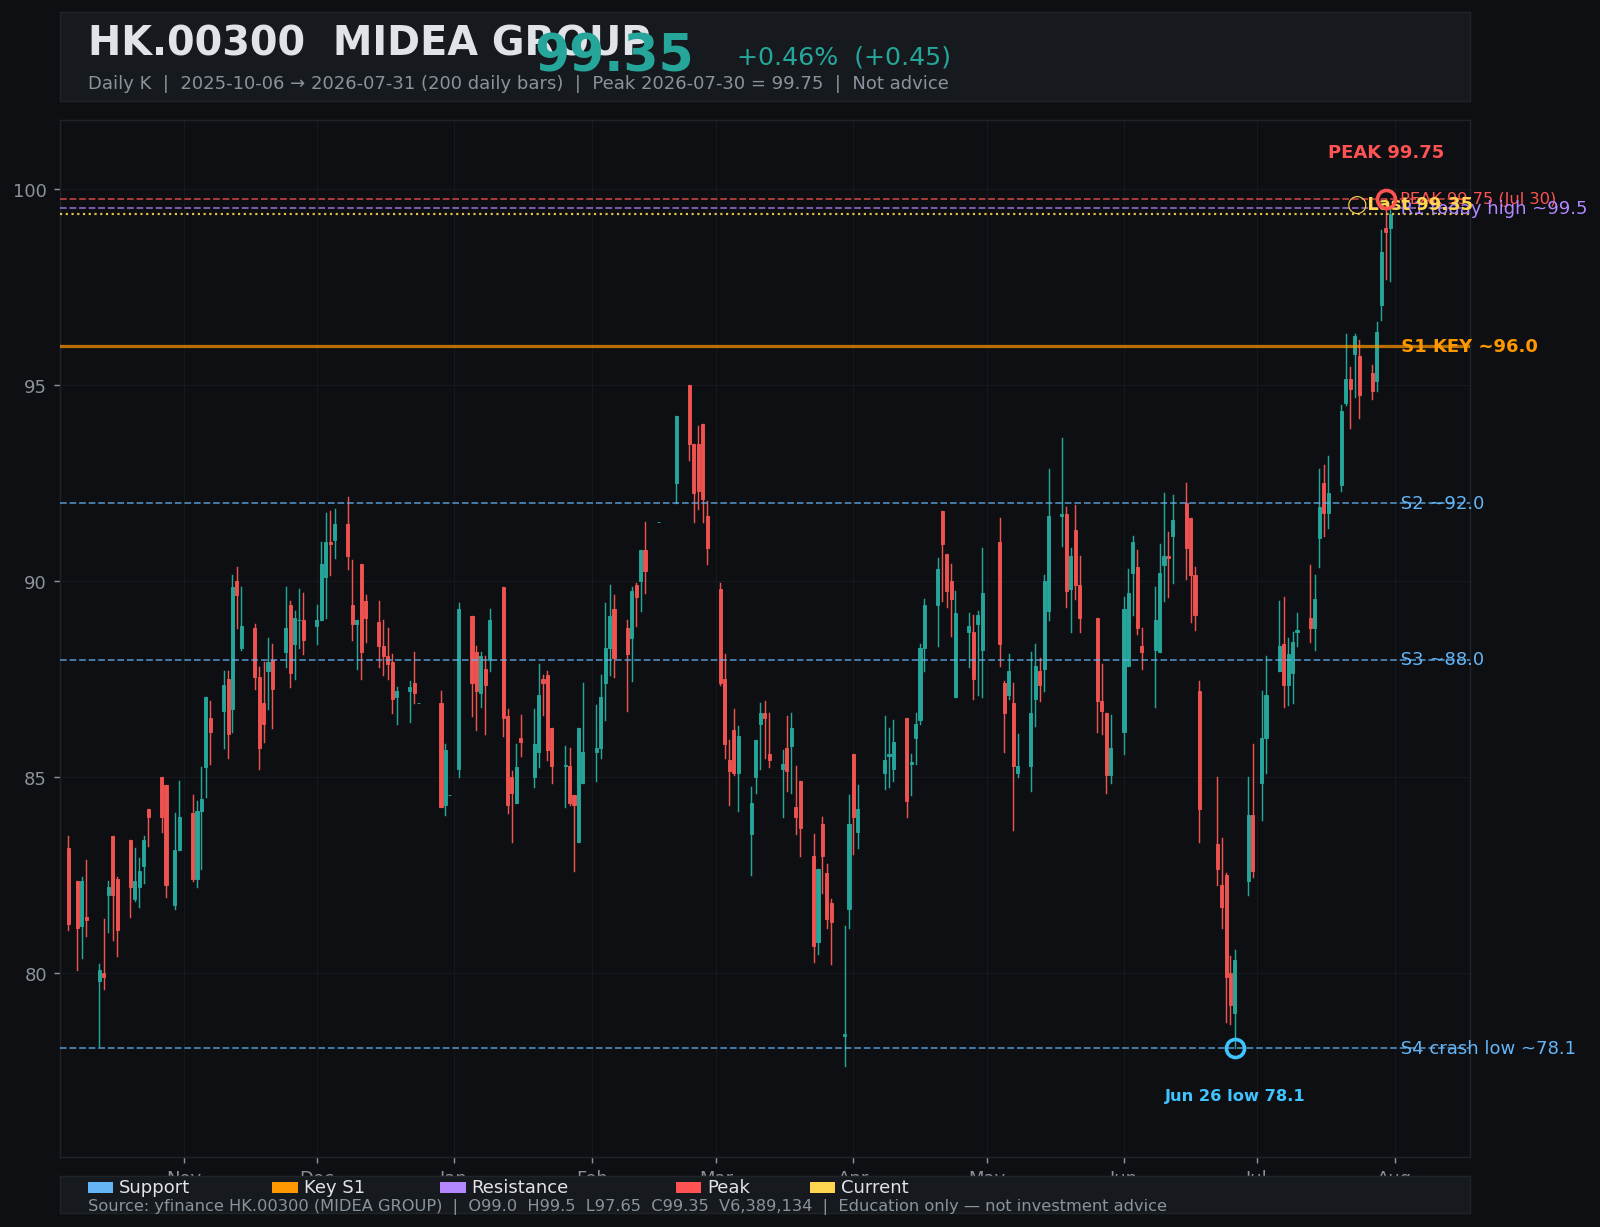Click the 'Peak' legend label
The height and width of the screenshot is (1227, 1600).
(729, 1188)
